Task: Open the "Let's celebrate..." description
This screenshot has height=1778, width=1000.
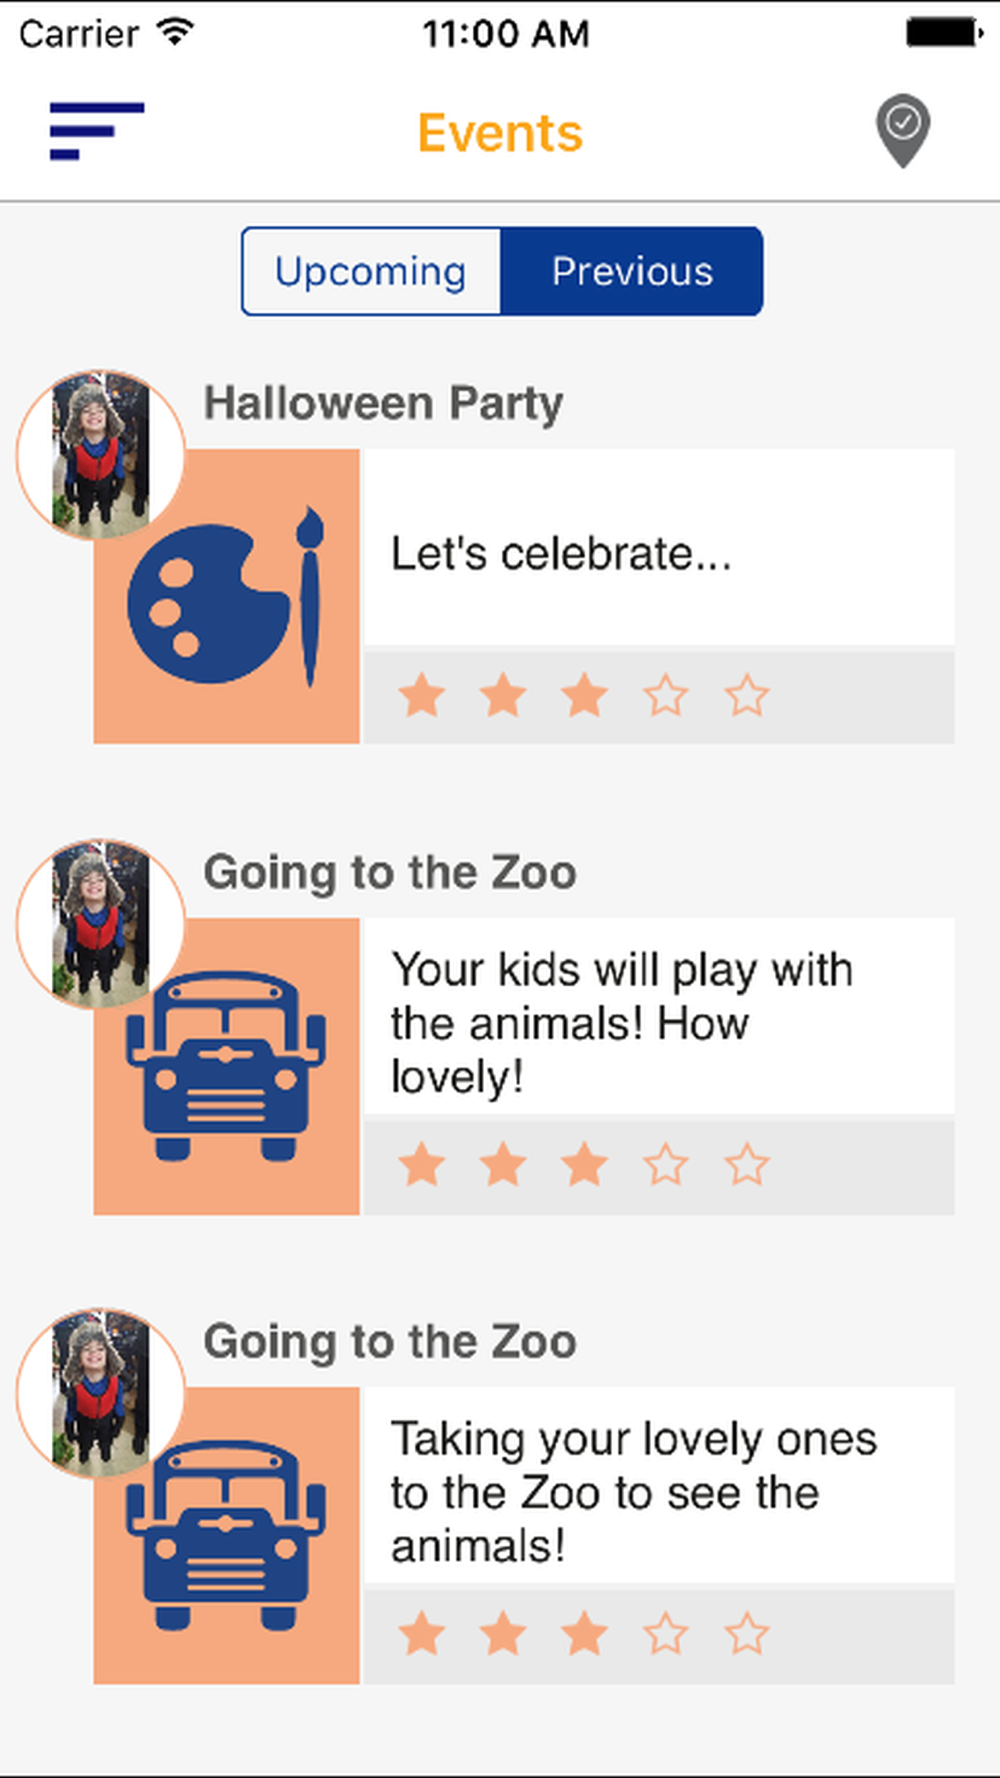Action: [560, 553]
